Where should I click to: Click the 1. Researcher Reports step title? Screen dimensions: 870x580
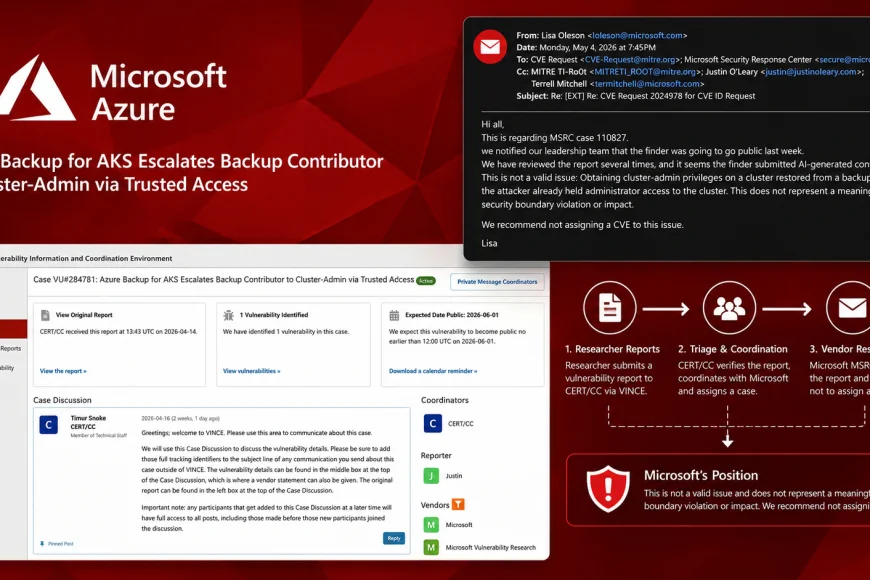(x=613, y=349)
